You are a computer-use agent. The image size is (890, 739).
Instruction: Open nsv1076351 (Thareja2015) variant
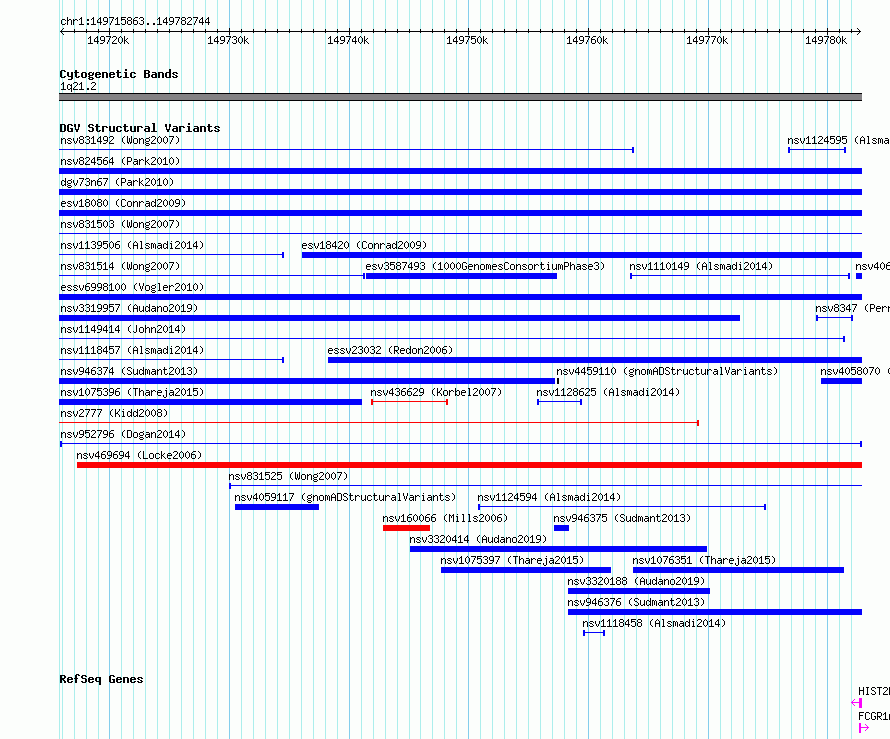738,570
